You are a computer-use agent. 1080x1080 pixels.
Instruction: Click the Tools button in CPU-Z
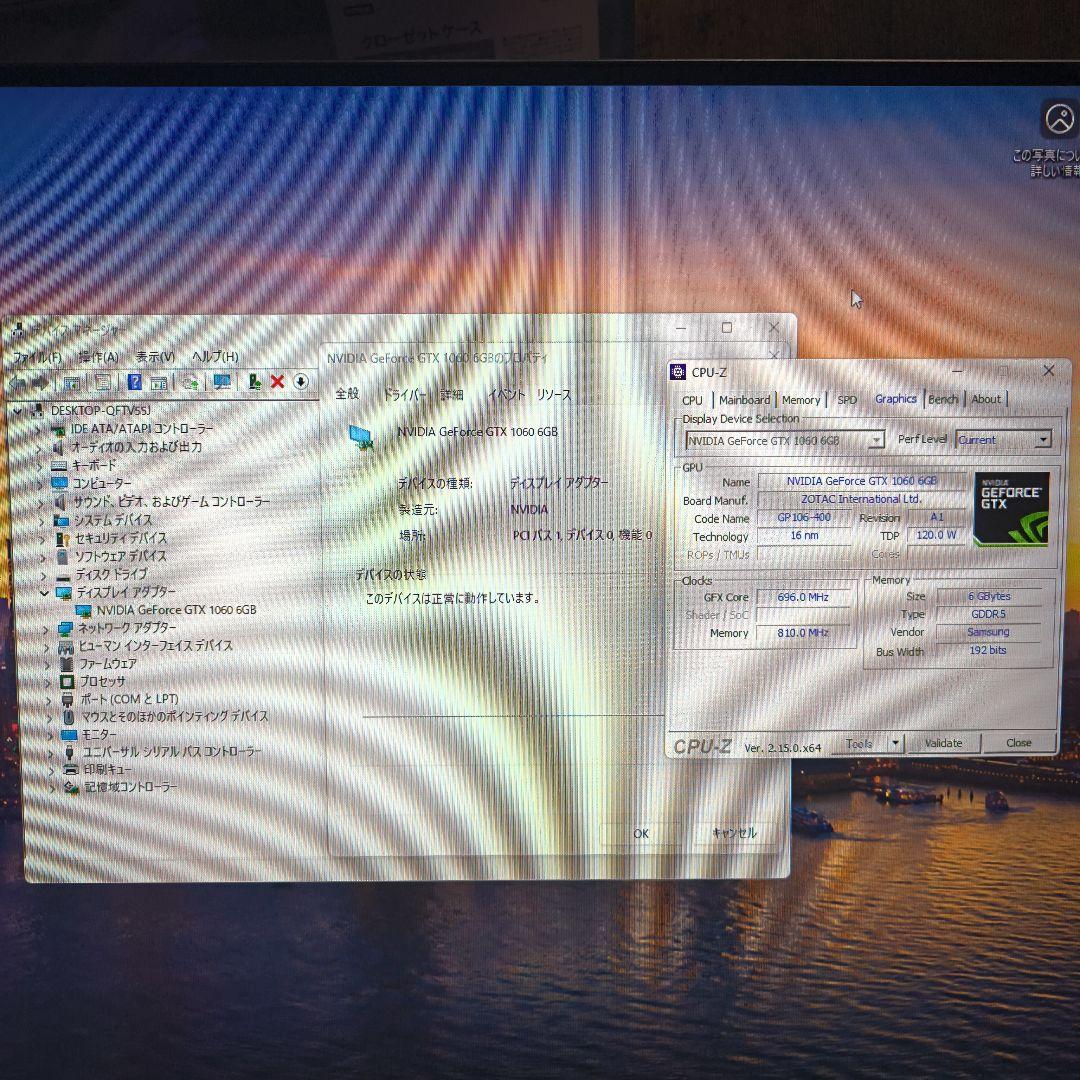859,744
